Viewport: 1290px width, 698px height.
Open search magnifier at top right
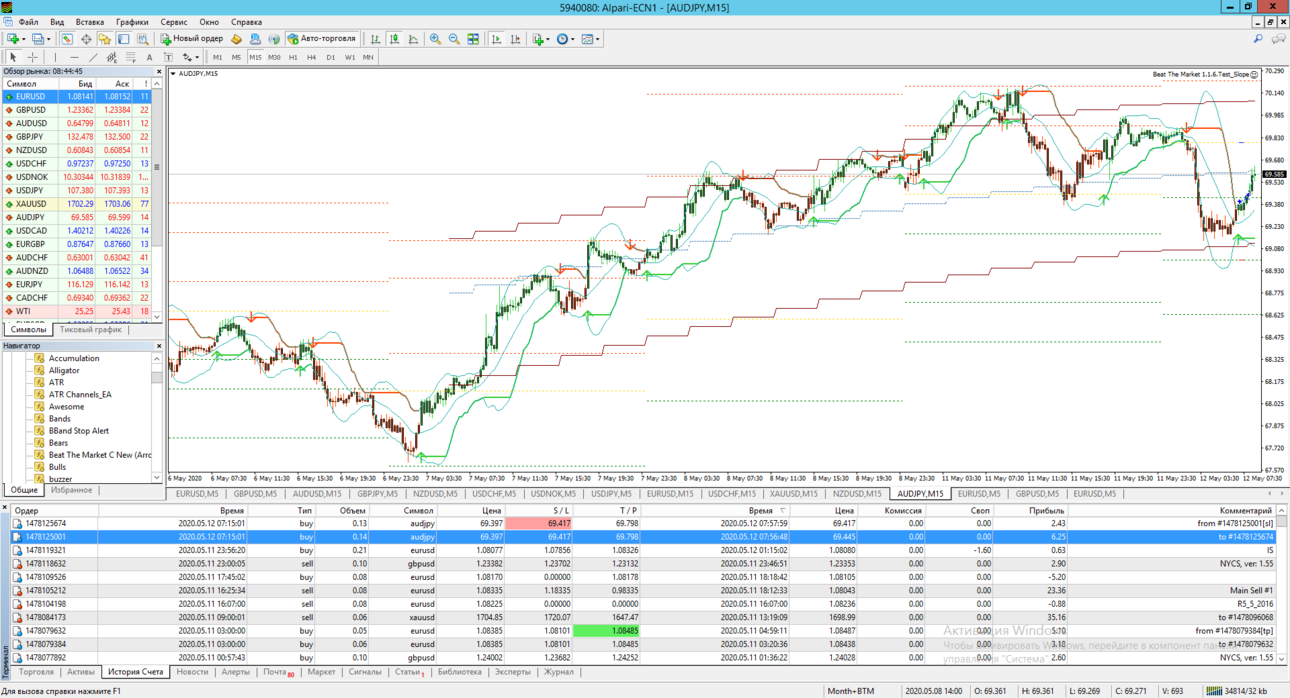coord(1258,39)
